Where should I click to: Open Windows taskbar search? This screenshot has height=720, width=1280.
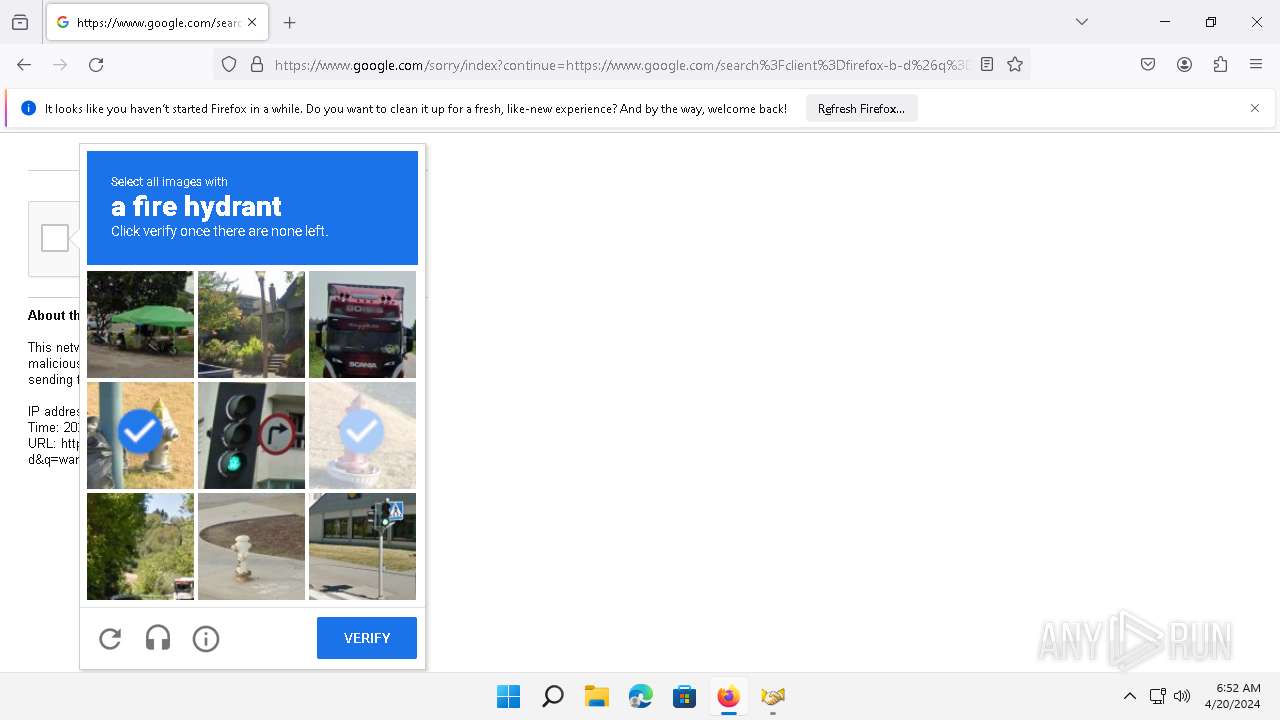pyautogui.click(x=552, y=696)
